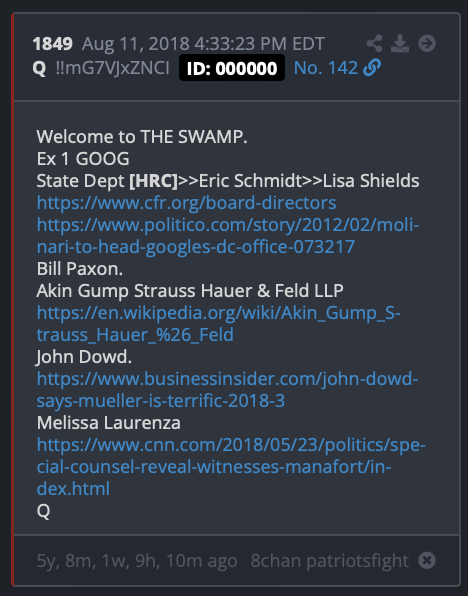This screenshot has height=596, width=468.
Task: Click the chain link icon beside No. 142
Action: click(372, 68)
